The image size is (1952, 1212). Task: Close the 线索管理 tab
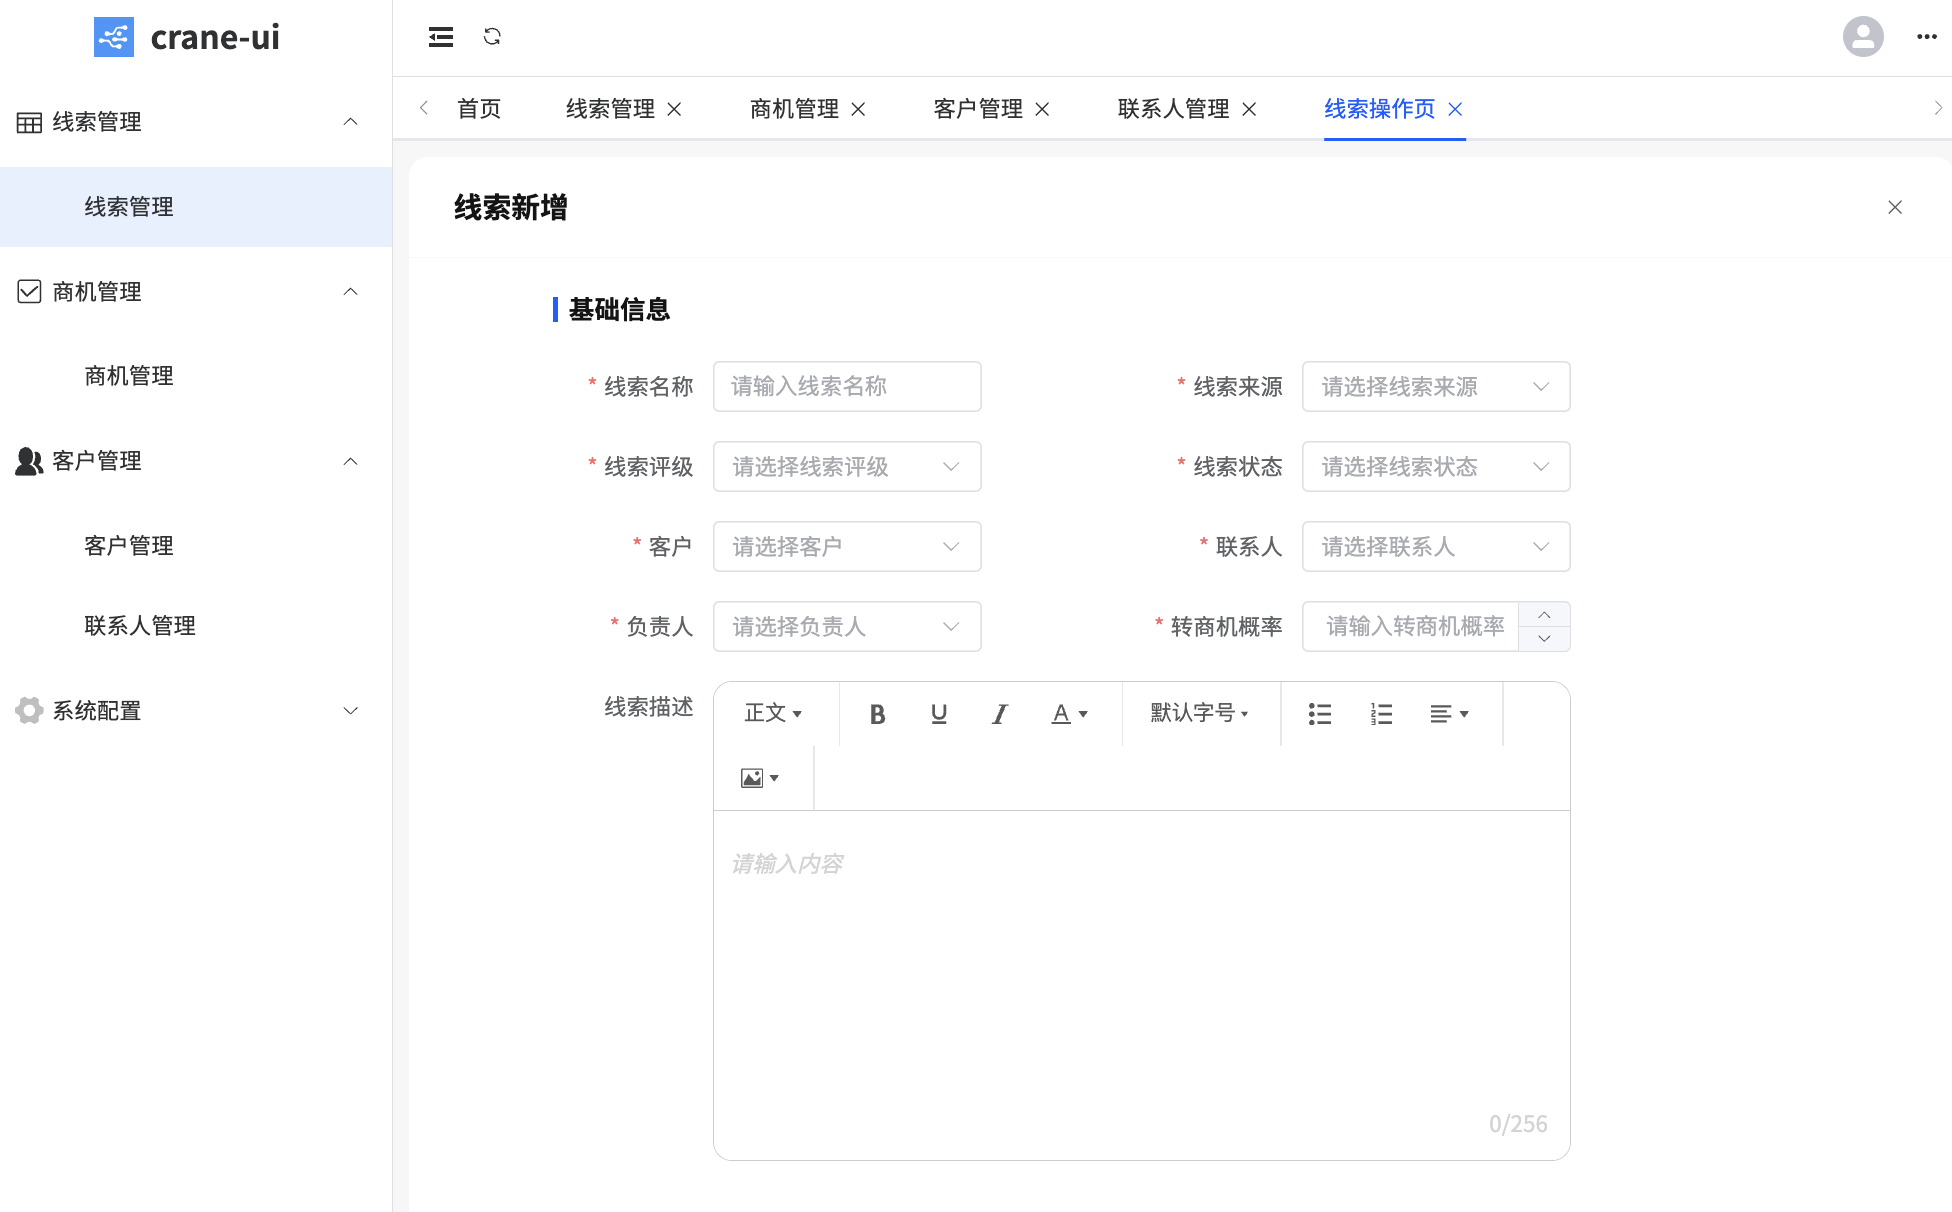[675, 109]
